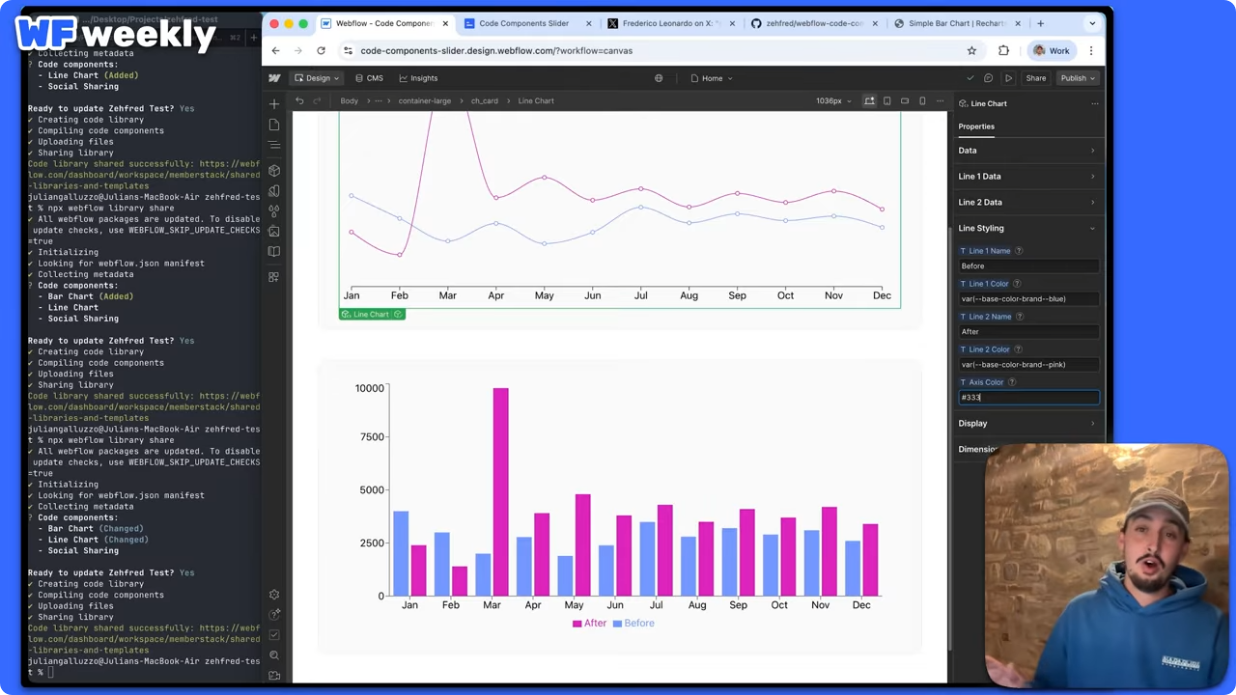Viewport: 1236px width, 695px height.
Task: Open the Libraries panel icon
Action: (274, 252)
